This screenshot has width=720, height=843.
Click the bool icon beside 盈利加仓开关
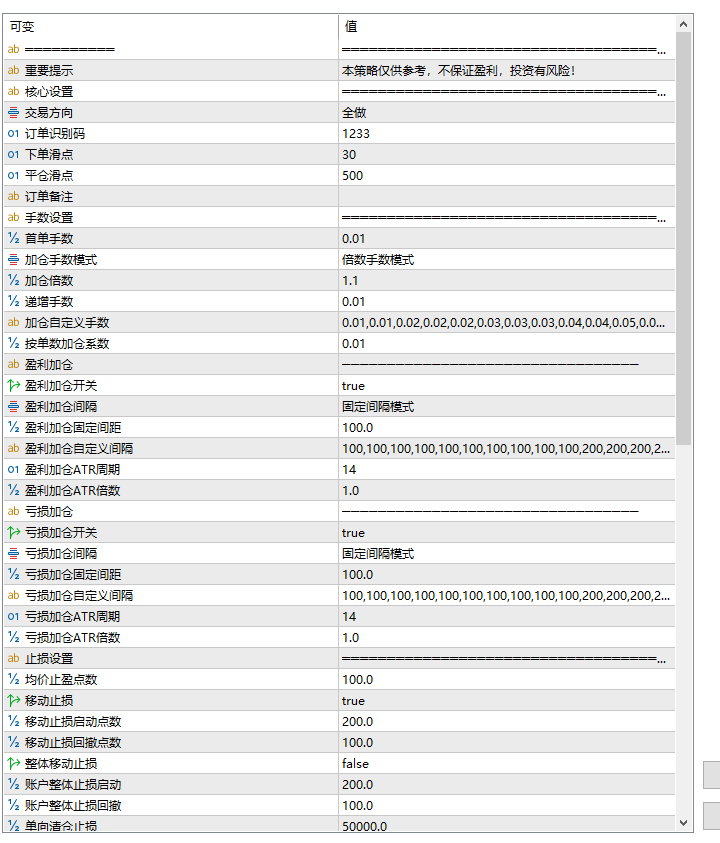(13, 385)
